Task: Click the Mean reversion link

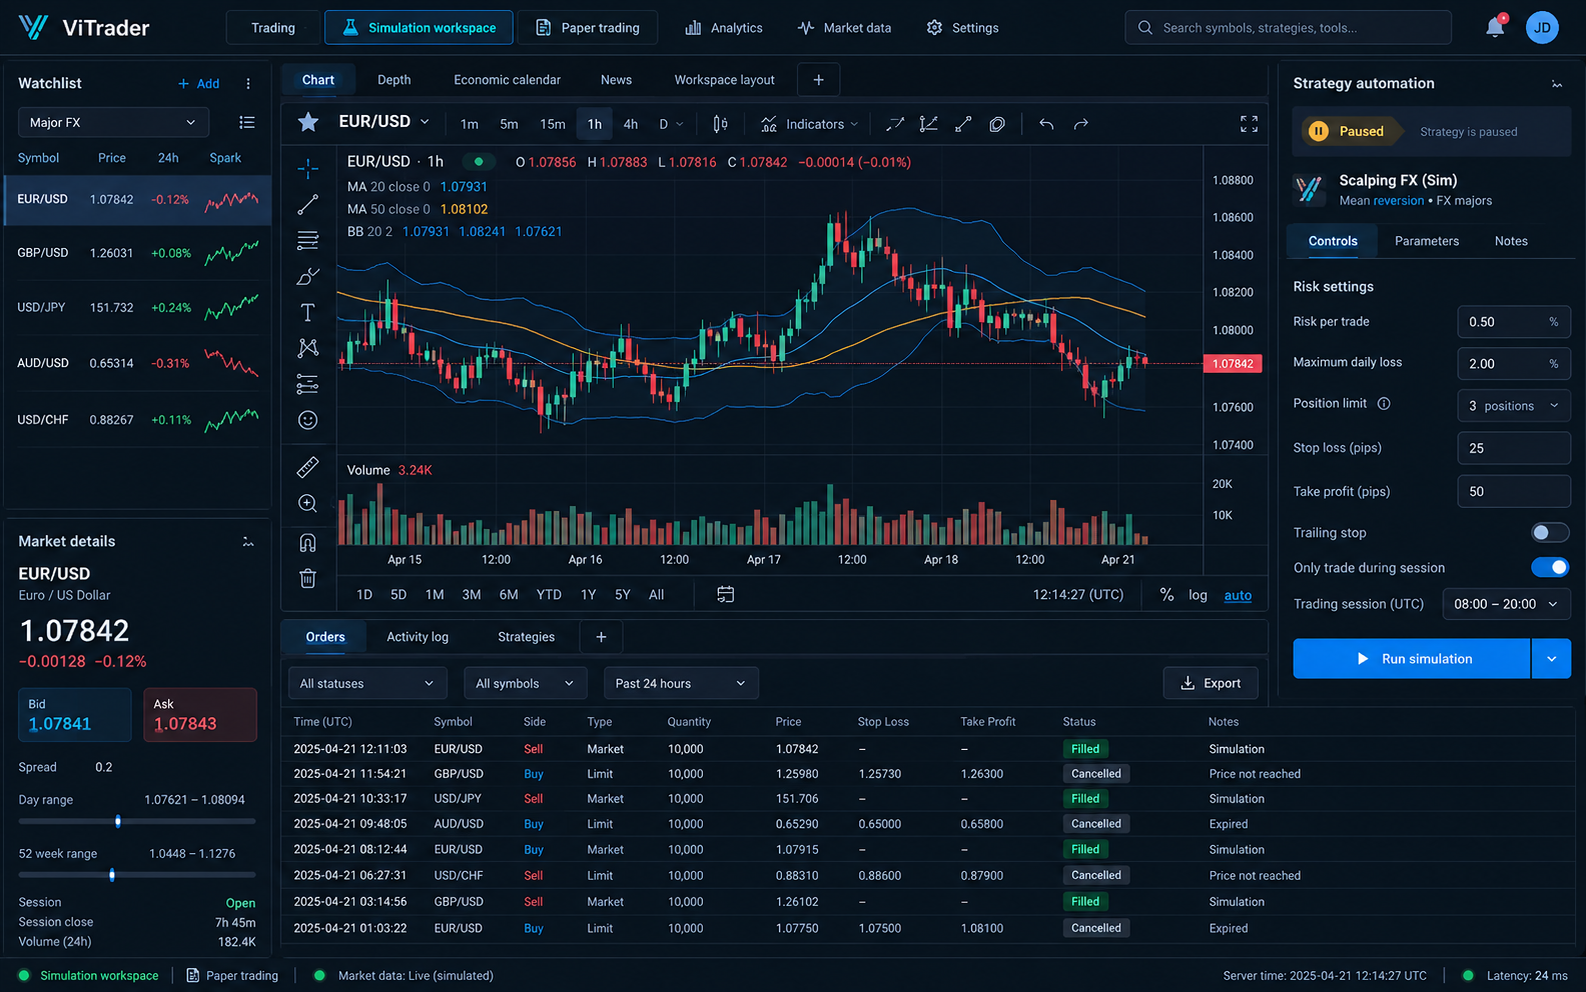Action: click(x=1382, y=201)
